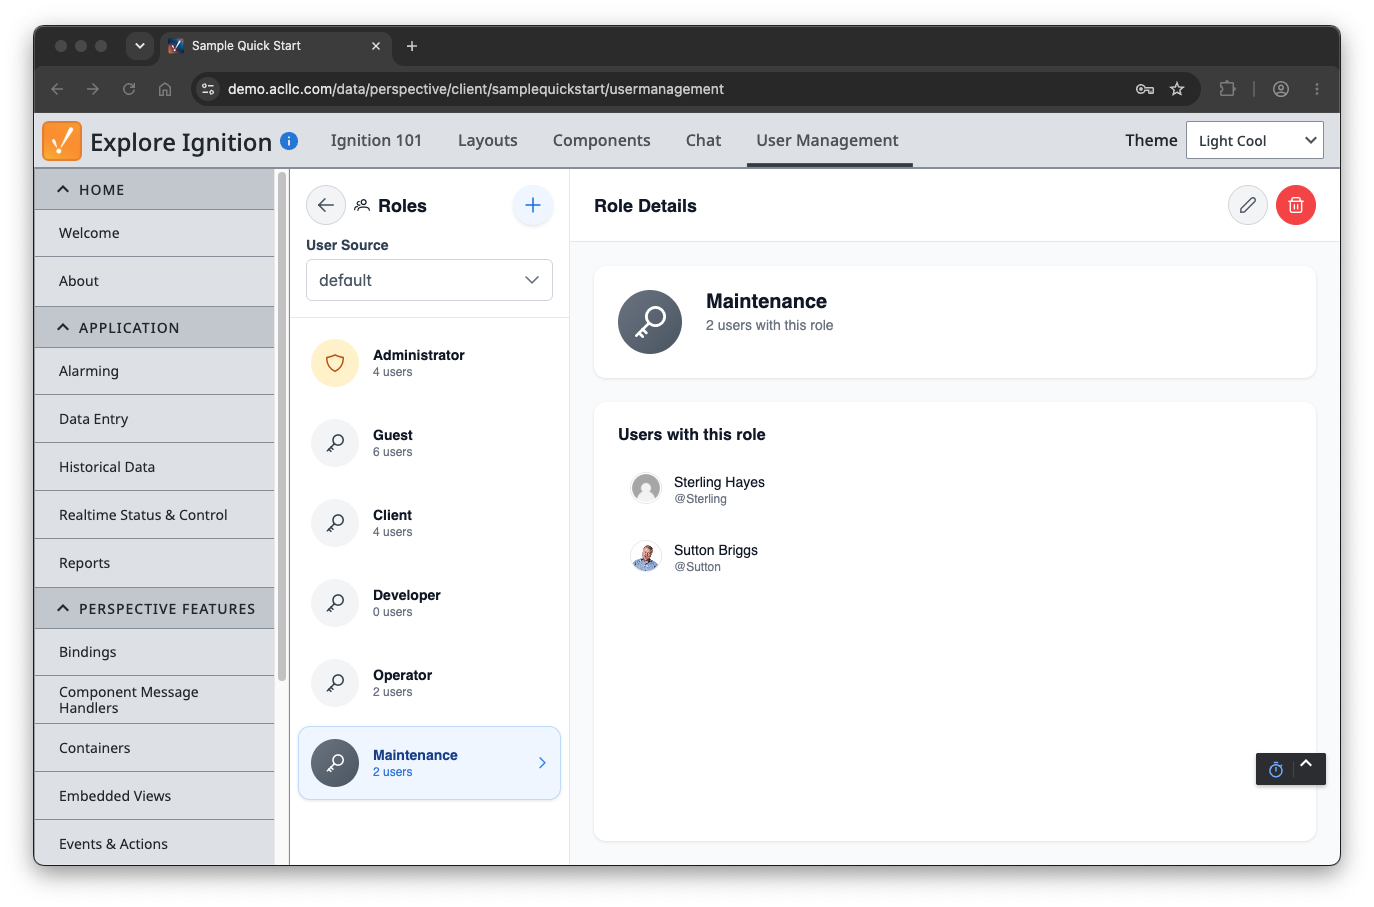Select the Guest role name
The image size is (1374, 907).
click(392, 435)
